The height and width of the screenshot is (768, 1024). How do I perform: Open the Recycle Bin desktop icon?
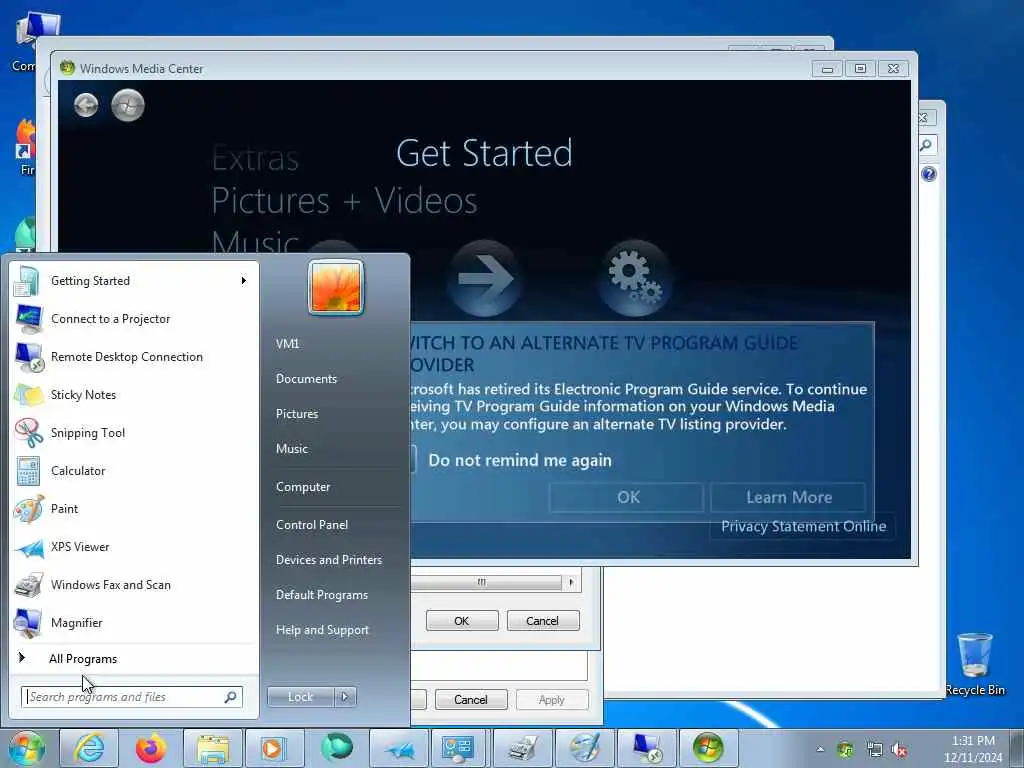pos(974,664)
